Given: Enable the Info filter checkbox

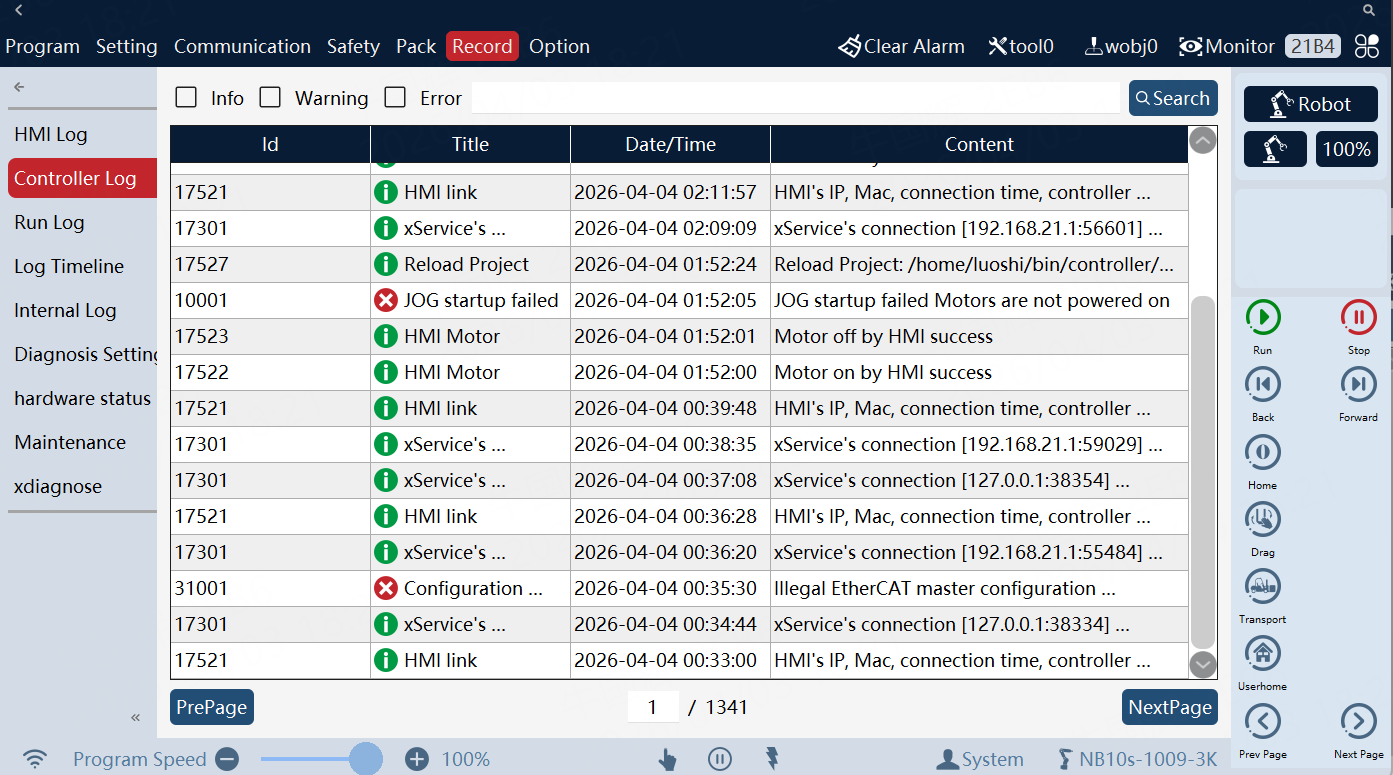Looking at the screenshot, I should [x=186, y=98].
